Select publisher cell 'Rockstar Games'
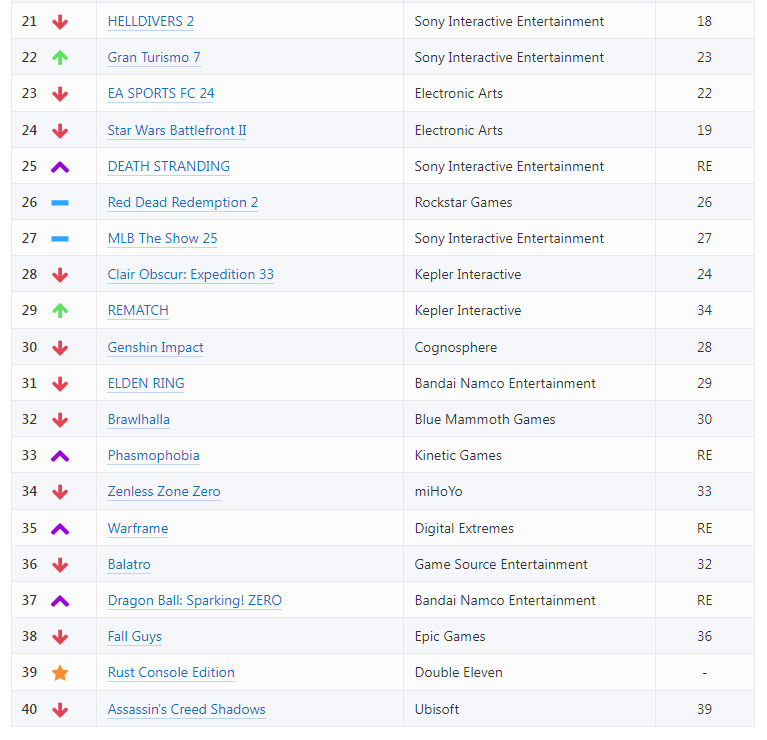767x740 pixels. click(x=529, y=202)
